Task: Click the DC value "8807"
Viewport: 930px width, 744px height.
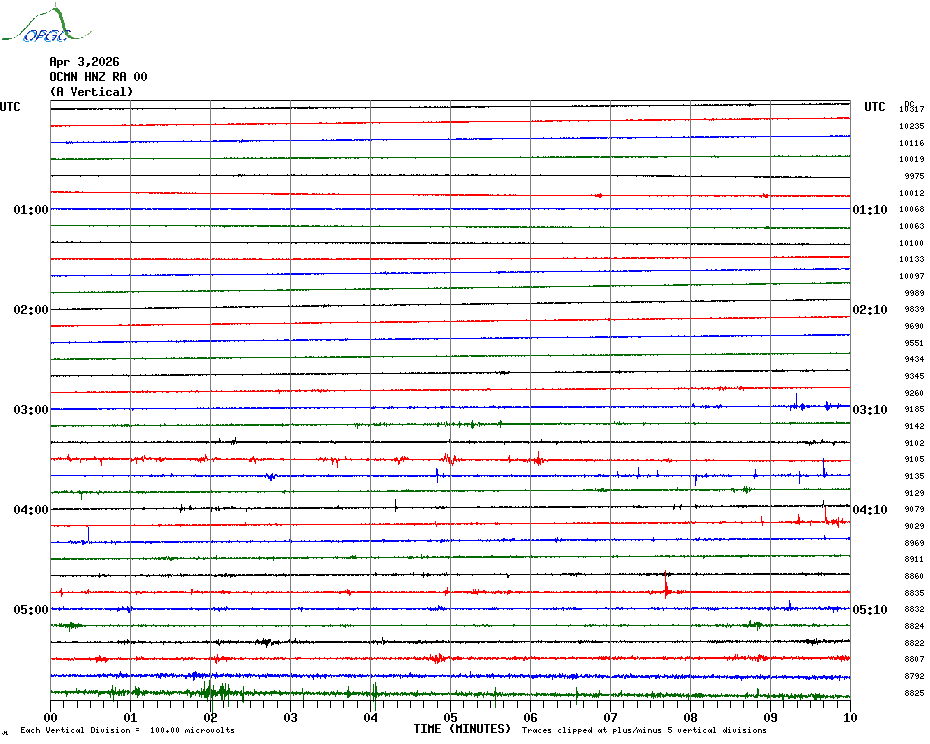Action: 914,659
